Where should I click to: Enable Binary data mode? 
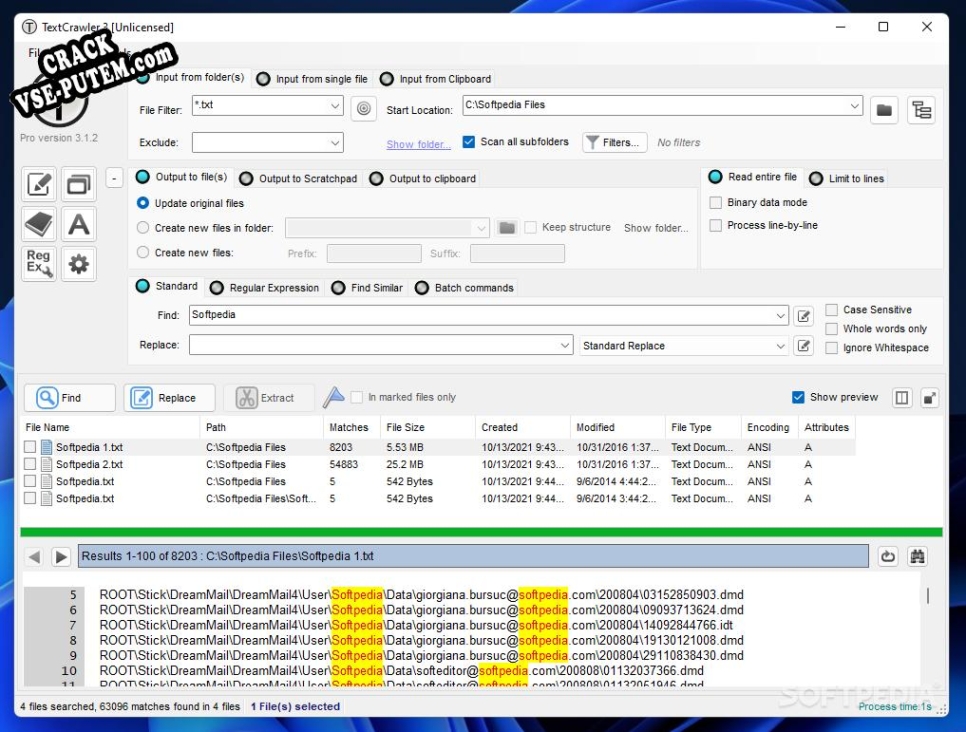click(x=715, y=203)
